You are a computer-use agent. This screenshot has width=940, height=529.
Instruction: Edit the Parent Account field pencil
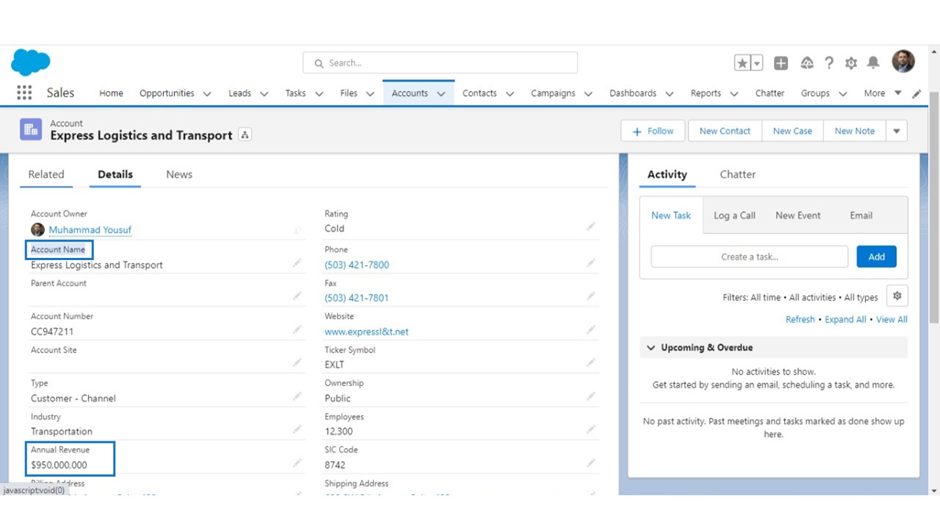297,296
